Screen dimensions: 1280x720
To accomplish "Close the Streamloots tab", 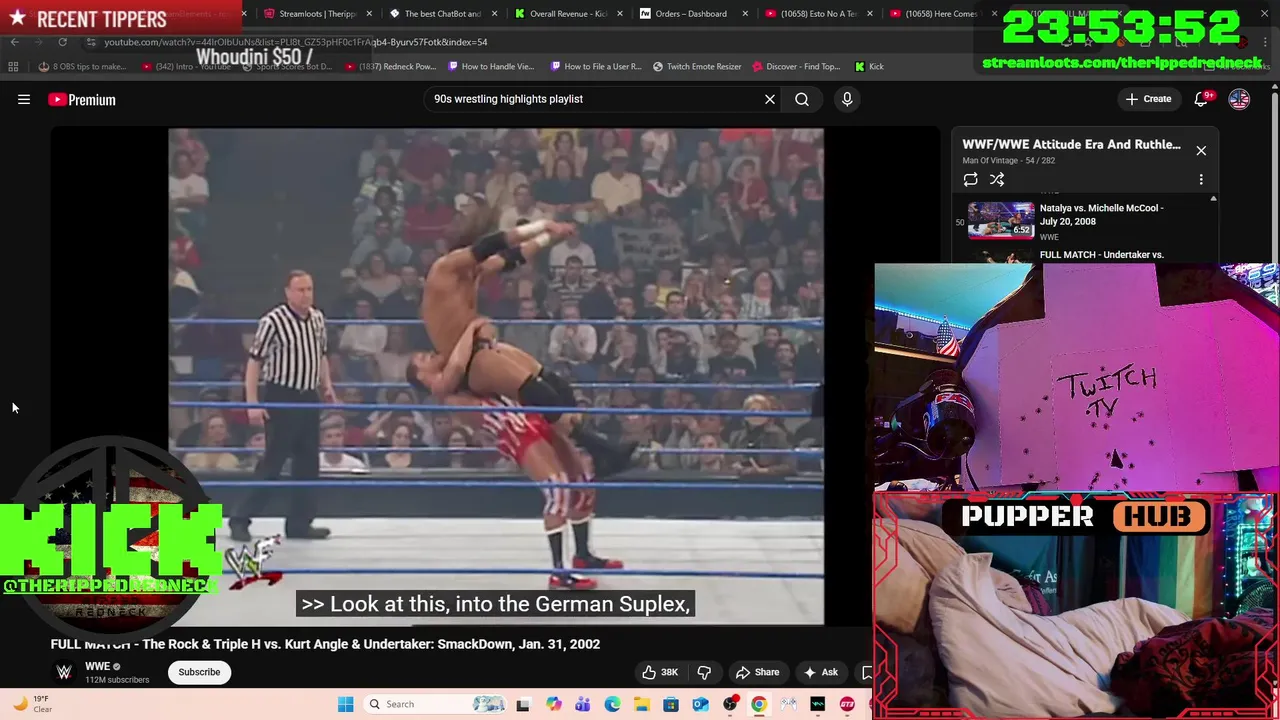I will [369, 14].
